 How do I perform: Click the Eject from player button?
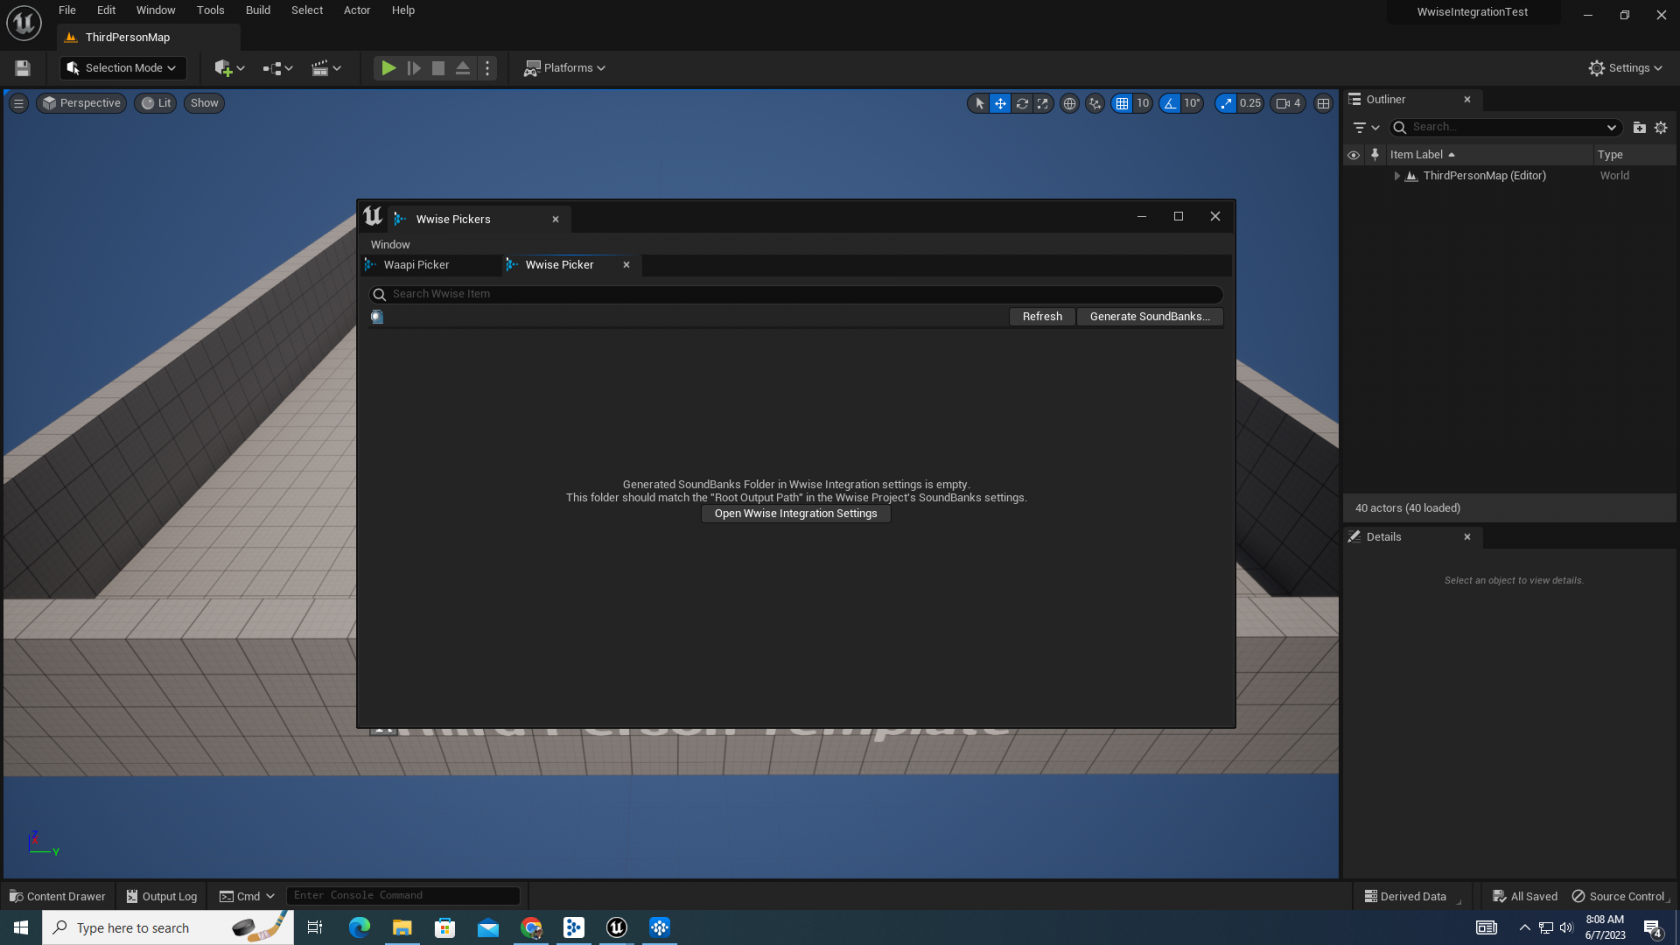point(463,68)
